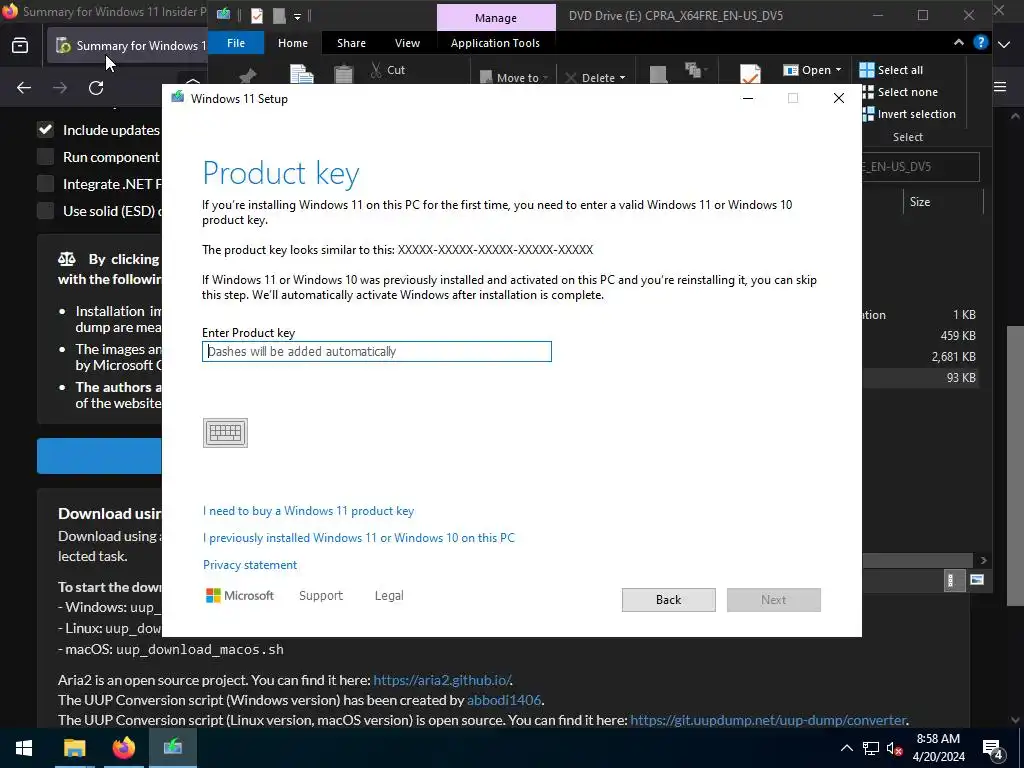1024x768 pixels.
Task: Click the Windows 11 Setup title icon
Action: [x=178, y=98]
